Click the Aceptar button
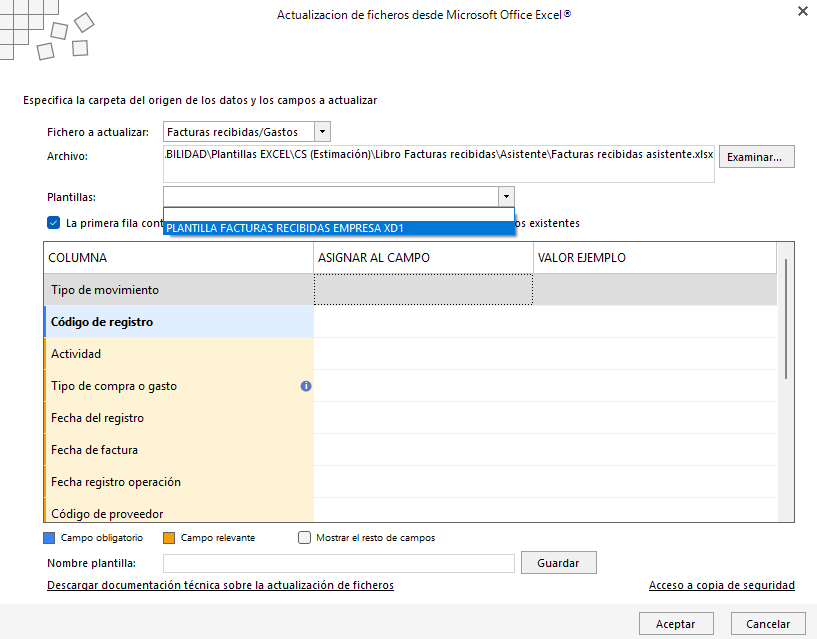817x639 pixels. tap(676, 624)
